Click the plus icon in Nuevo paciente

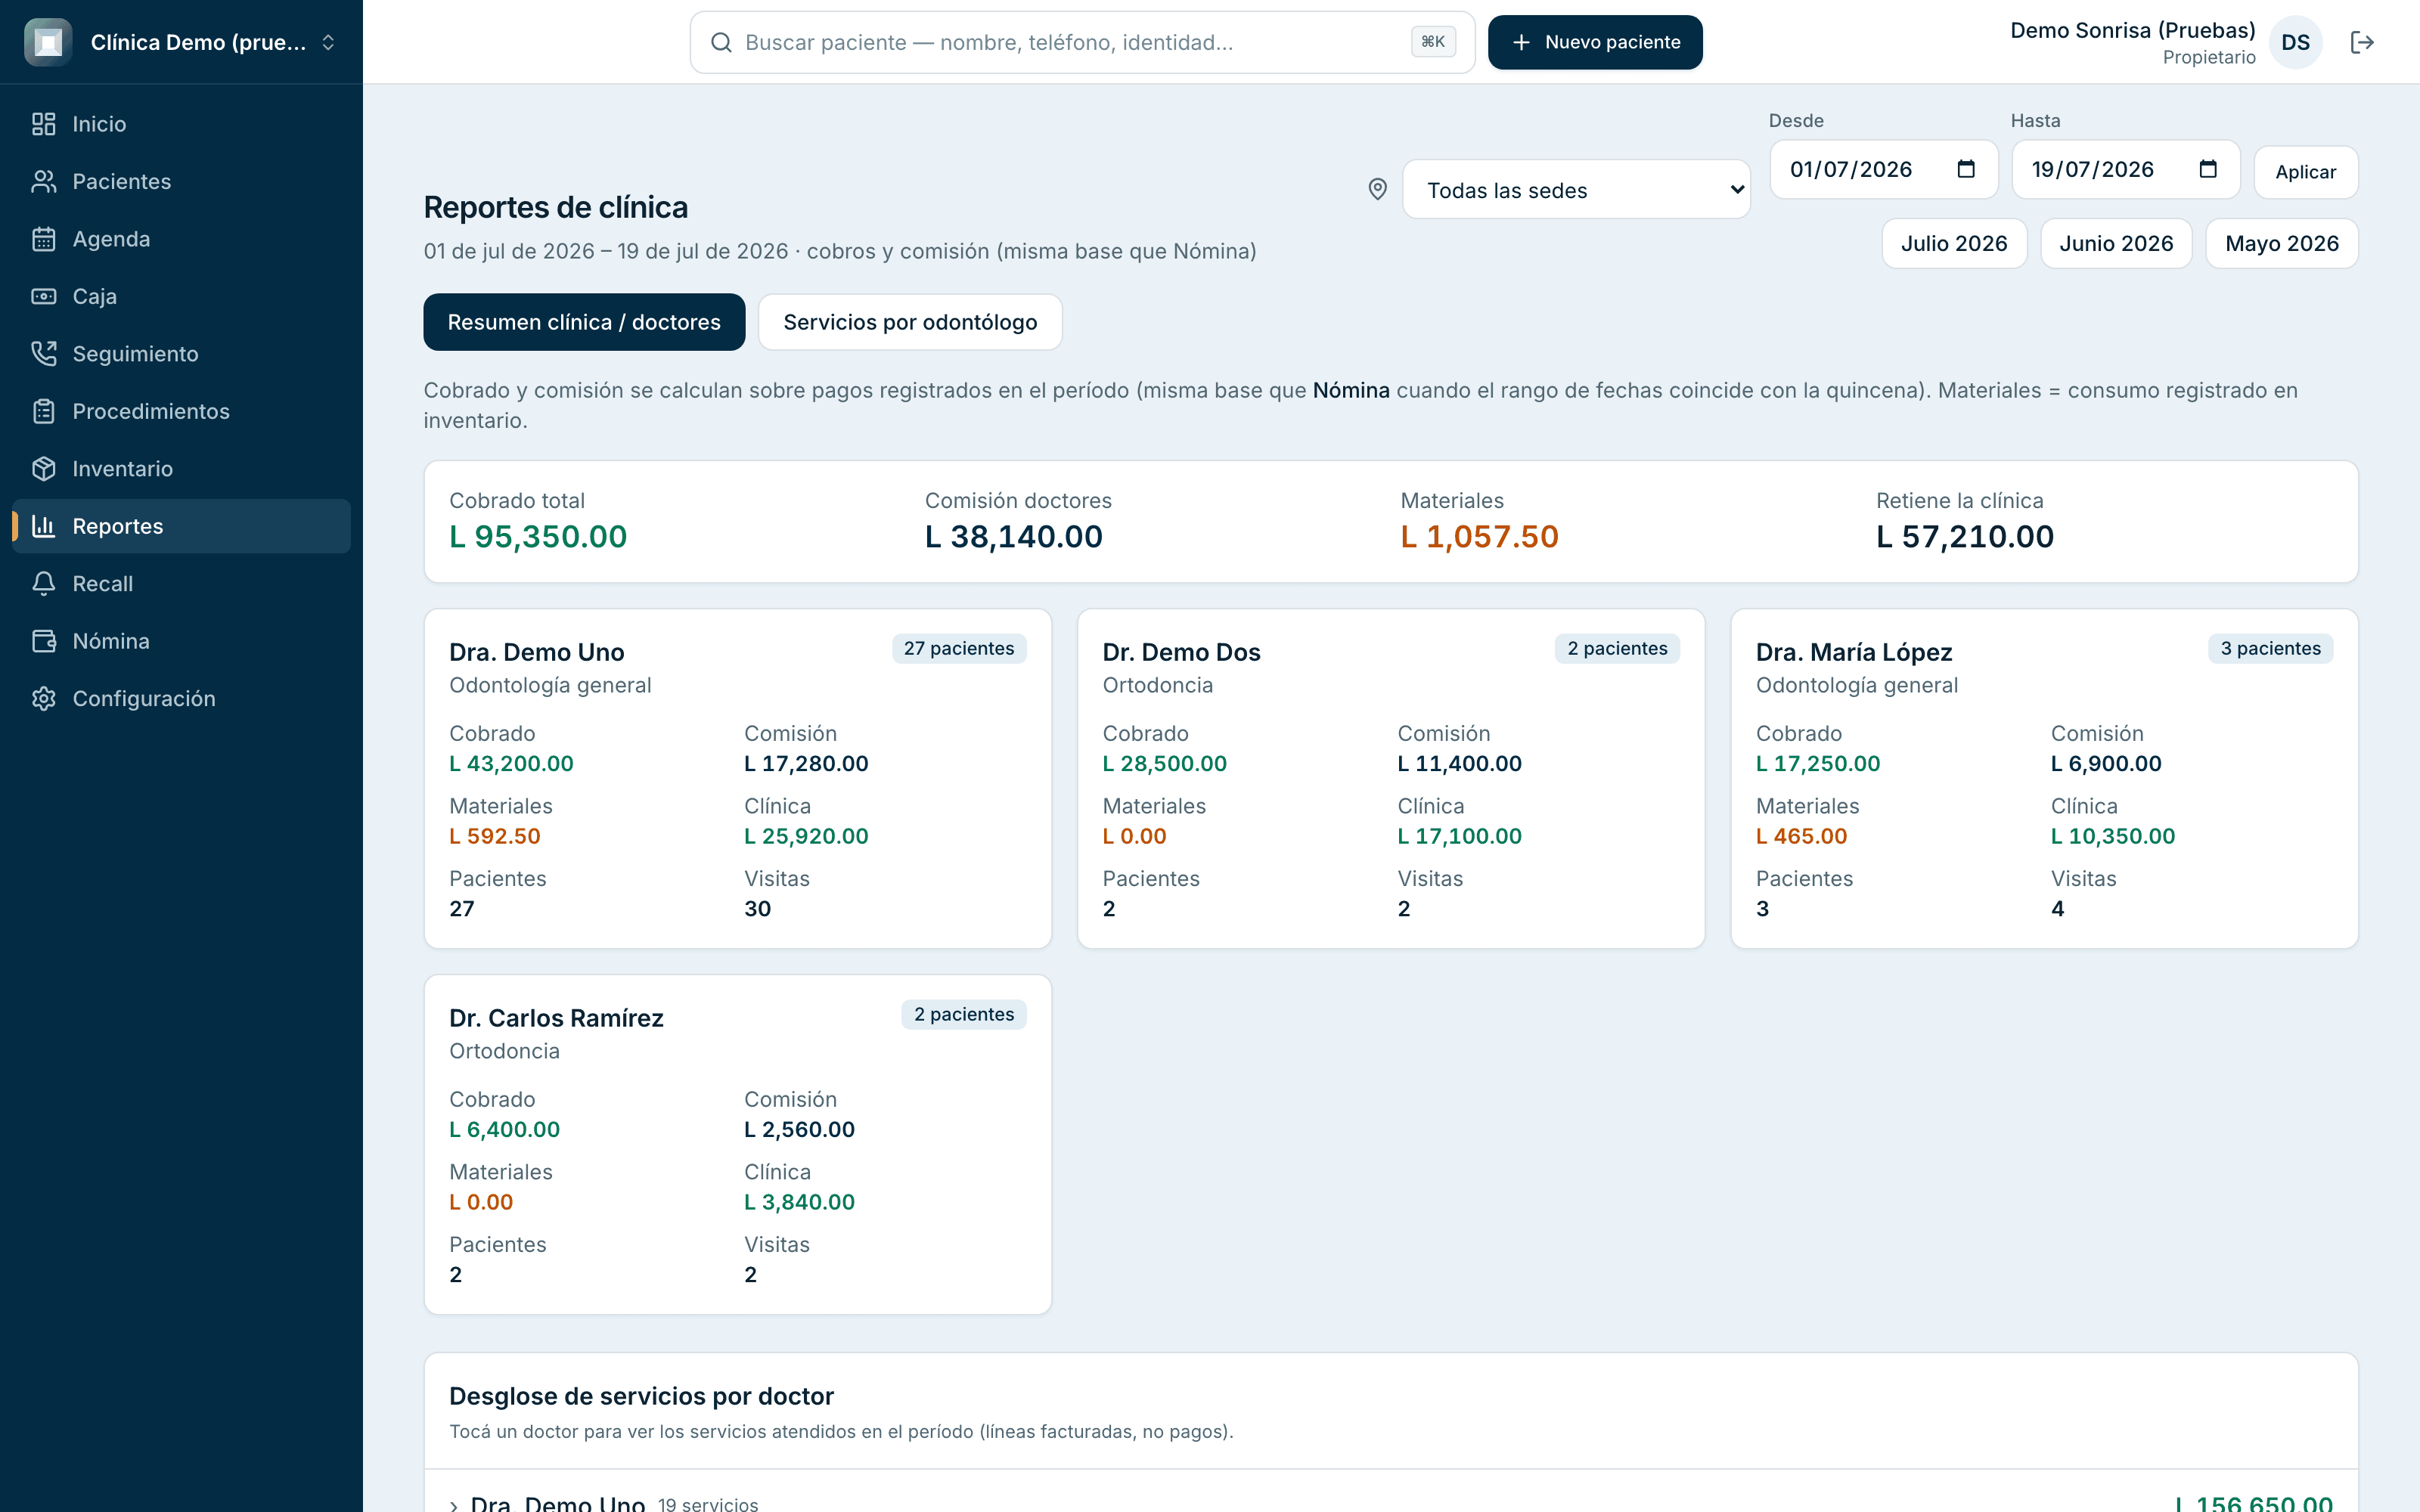pos(1521,42)
